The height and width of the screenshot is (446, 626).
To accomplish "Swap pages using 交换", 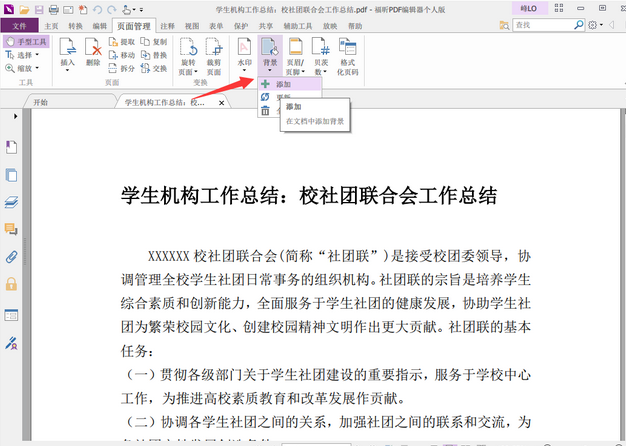I will [154, 68].
